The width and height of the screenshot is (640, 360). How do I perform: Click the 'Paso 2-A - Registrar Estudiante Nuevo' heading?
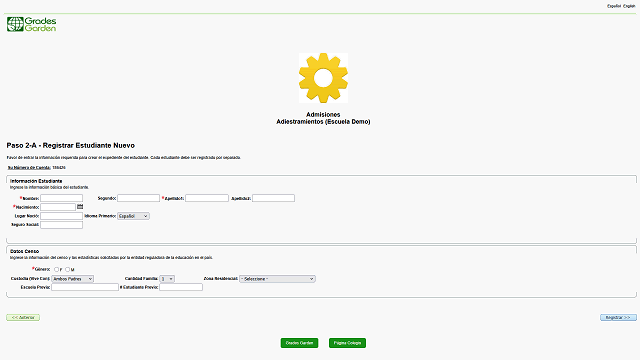pyautogui.click(x=71, y=145)
